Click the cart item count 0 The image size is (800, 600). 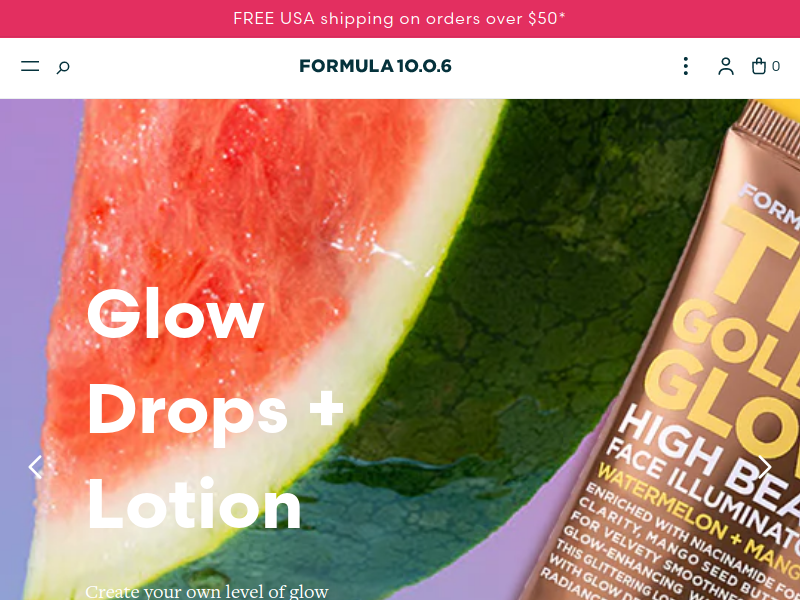776,66
